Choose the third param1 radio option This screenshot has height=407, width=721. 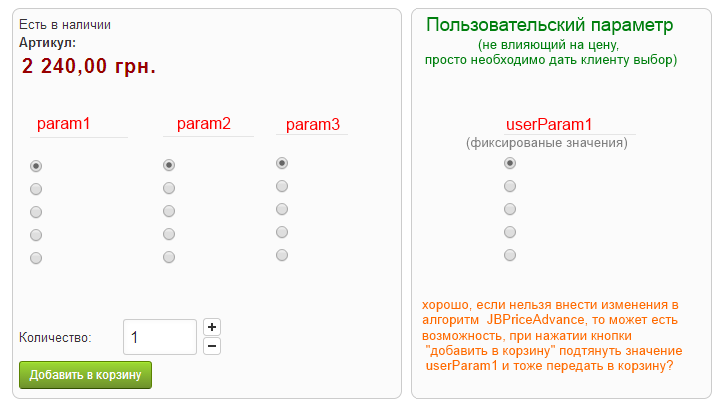pos(36,212)
